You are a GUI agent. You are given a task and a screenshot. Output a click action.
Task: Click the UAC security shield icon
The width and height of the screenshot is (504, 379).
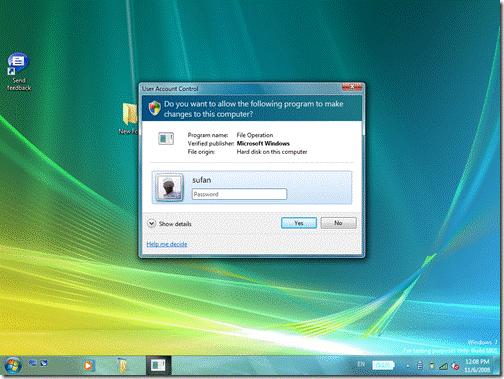pyautogui.click(x=155, y=108)
